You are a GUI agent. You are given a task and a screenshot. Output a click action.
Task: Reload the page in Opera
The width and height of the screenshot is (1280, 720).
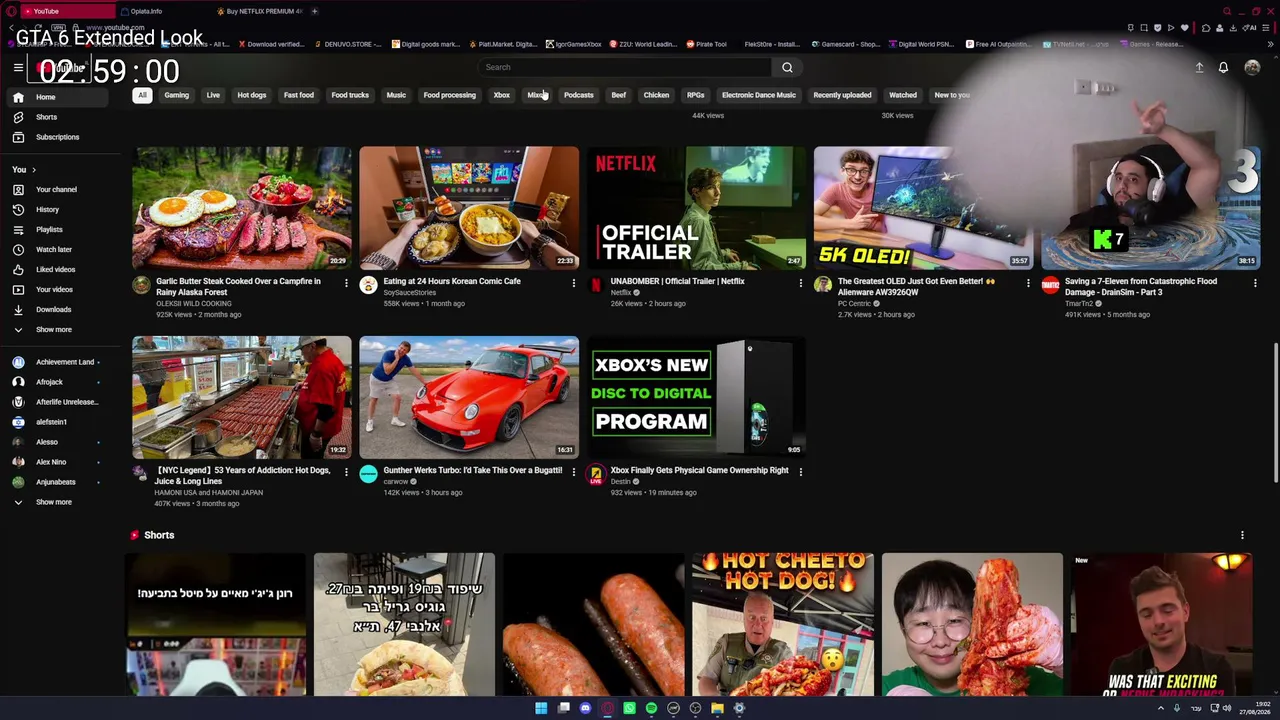38,28
